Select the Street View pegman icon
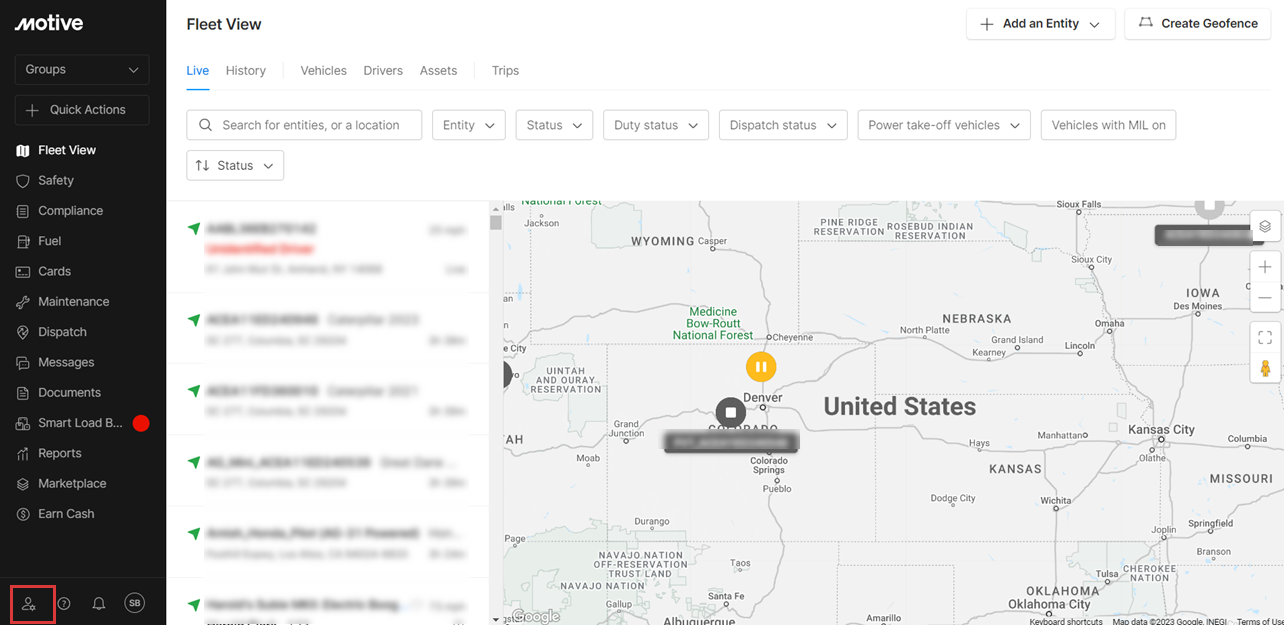This screenshot has width=1284, height=625. click(1265, 368)
